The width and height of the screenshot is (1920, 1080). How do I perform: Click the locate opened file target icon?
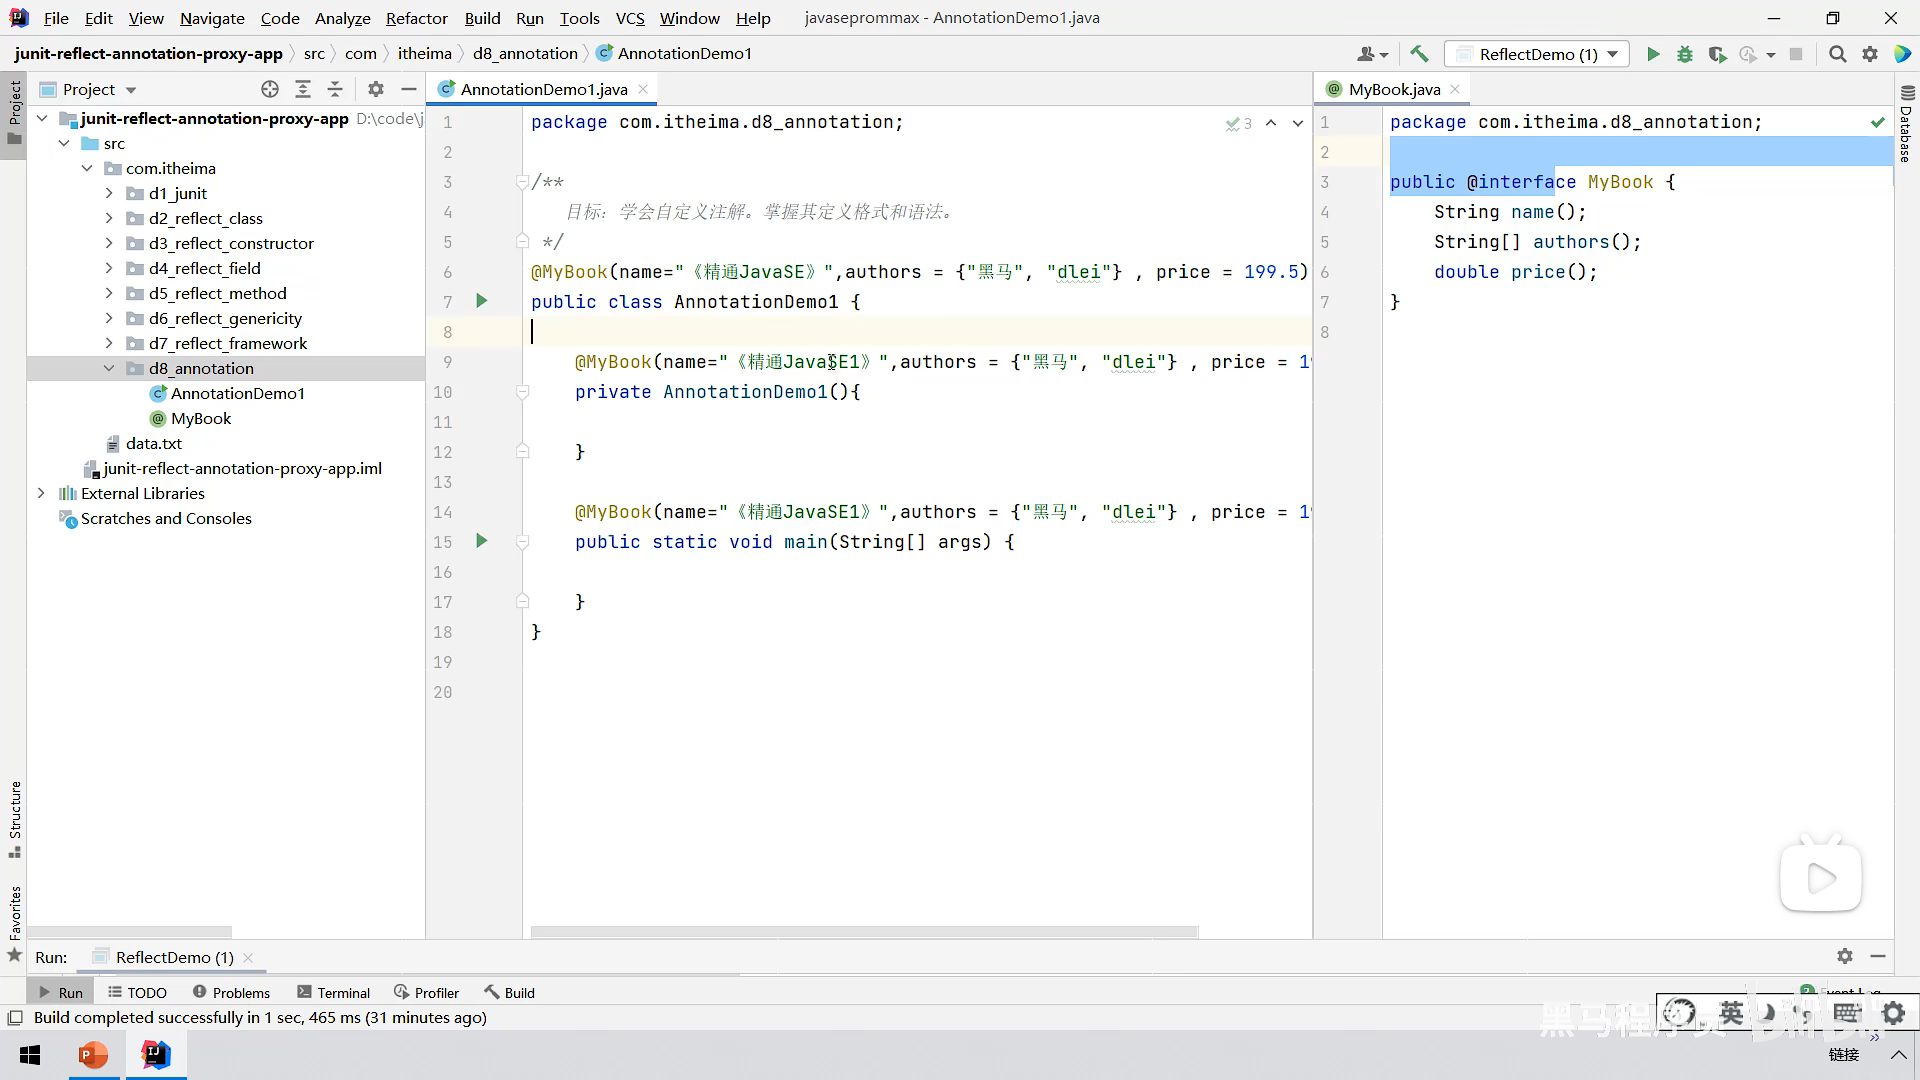pyautogui.click(x=270, y=89)
